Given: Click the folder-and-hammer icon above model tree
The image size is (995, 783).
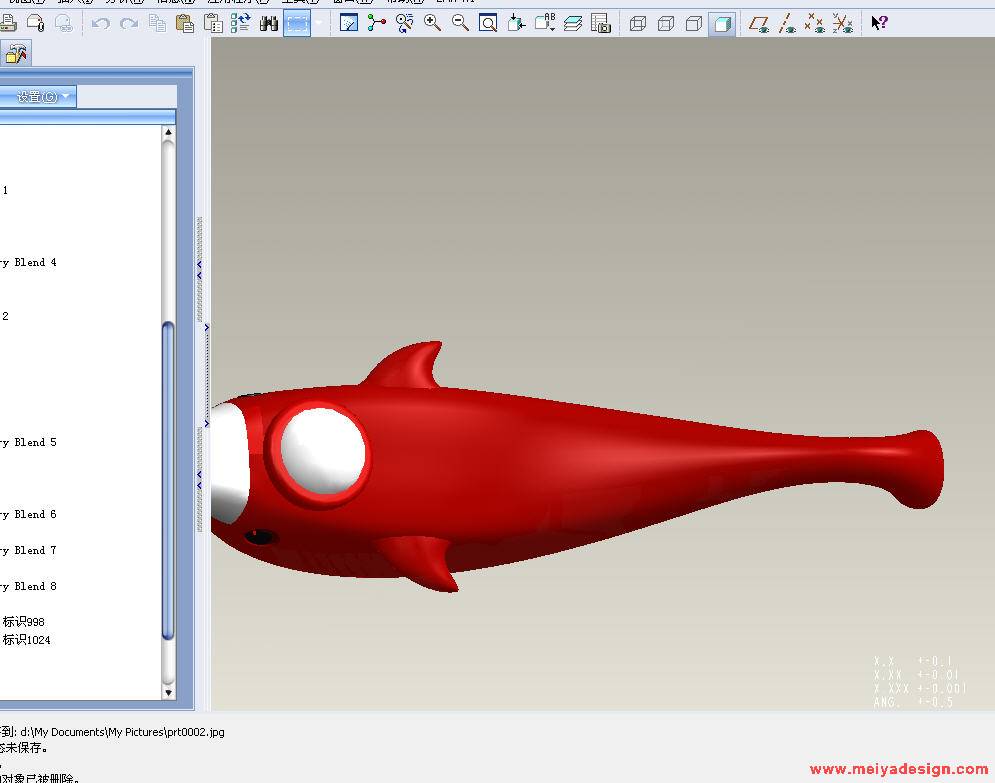Looking at the screenshot, I should pos(15,53).
